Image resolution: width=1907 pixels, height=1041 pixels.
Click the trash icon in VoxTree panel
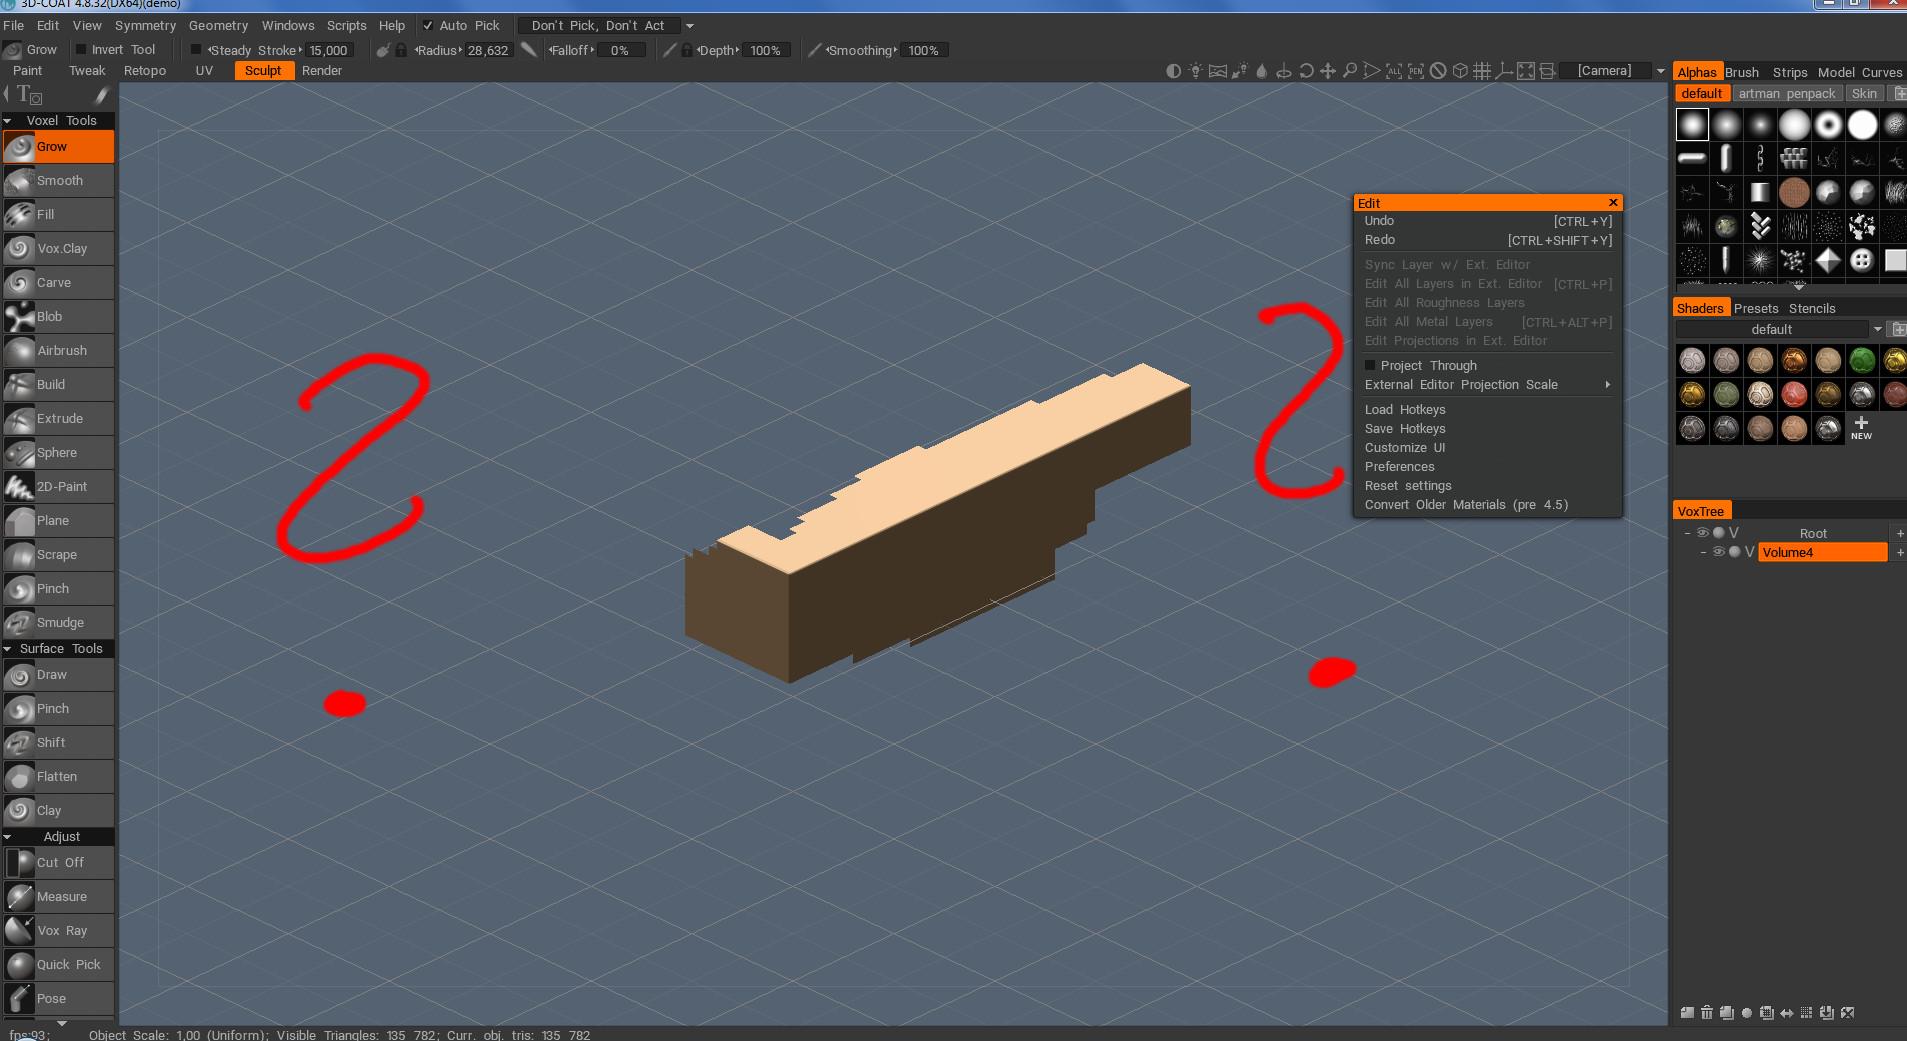tap(1707, 1012)
